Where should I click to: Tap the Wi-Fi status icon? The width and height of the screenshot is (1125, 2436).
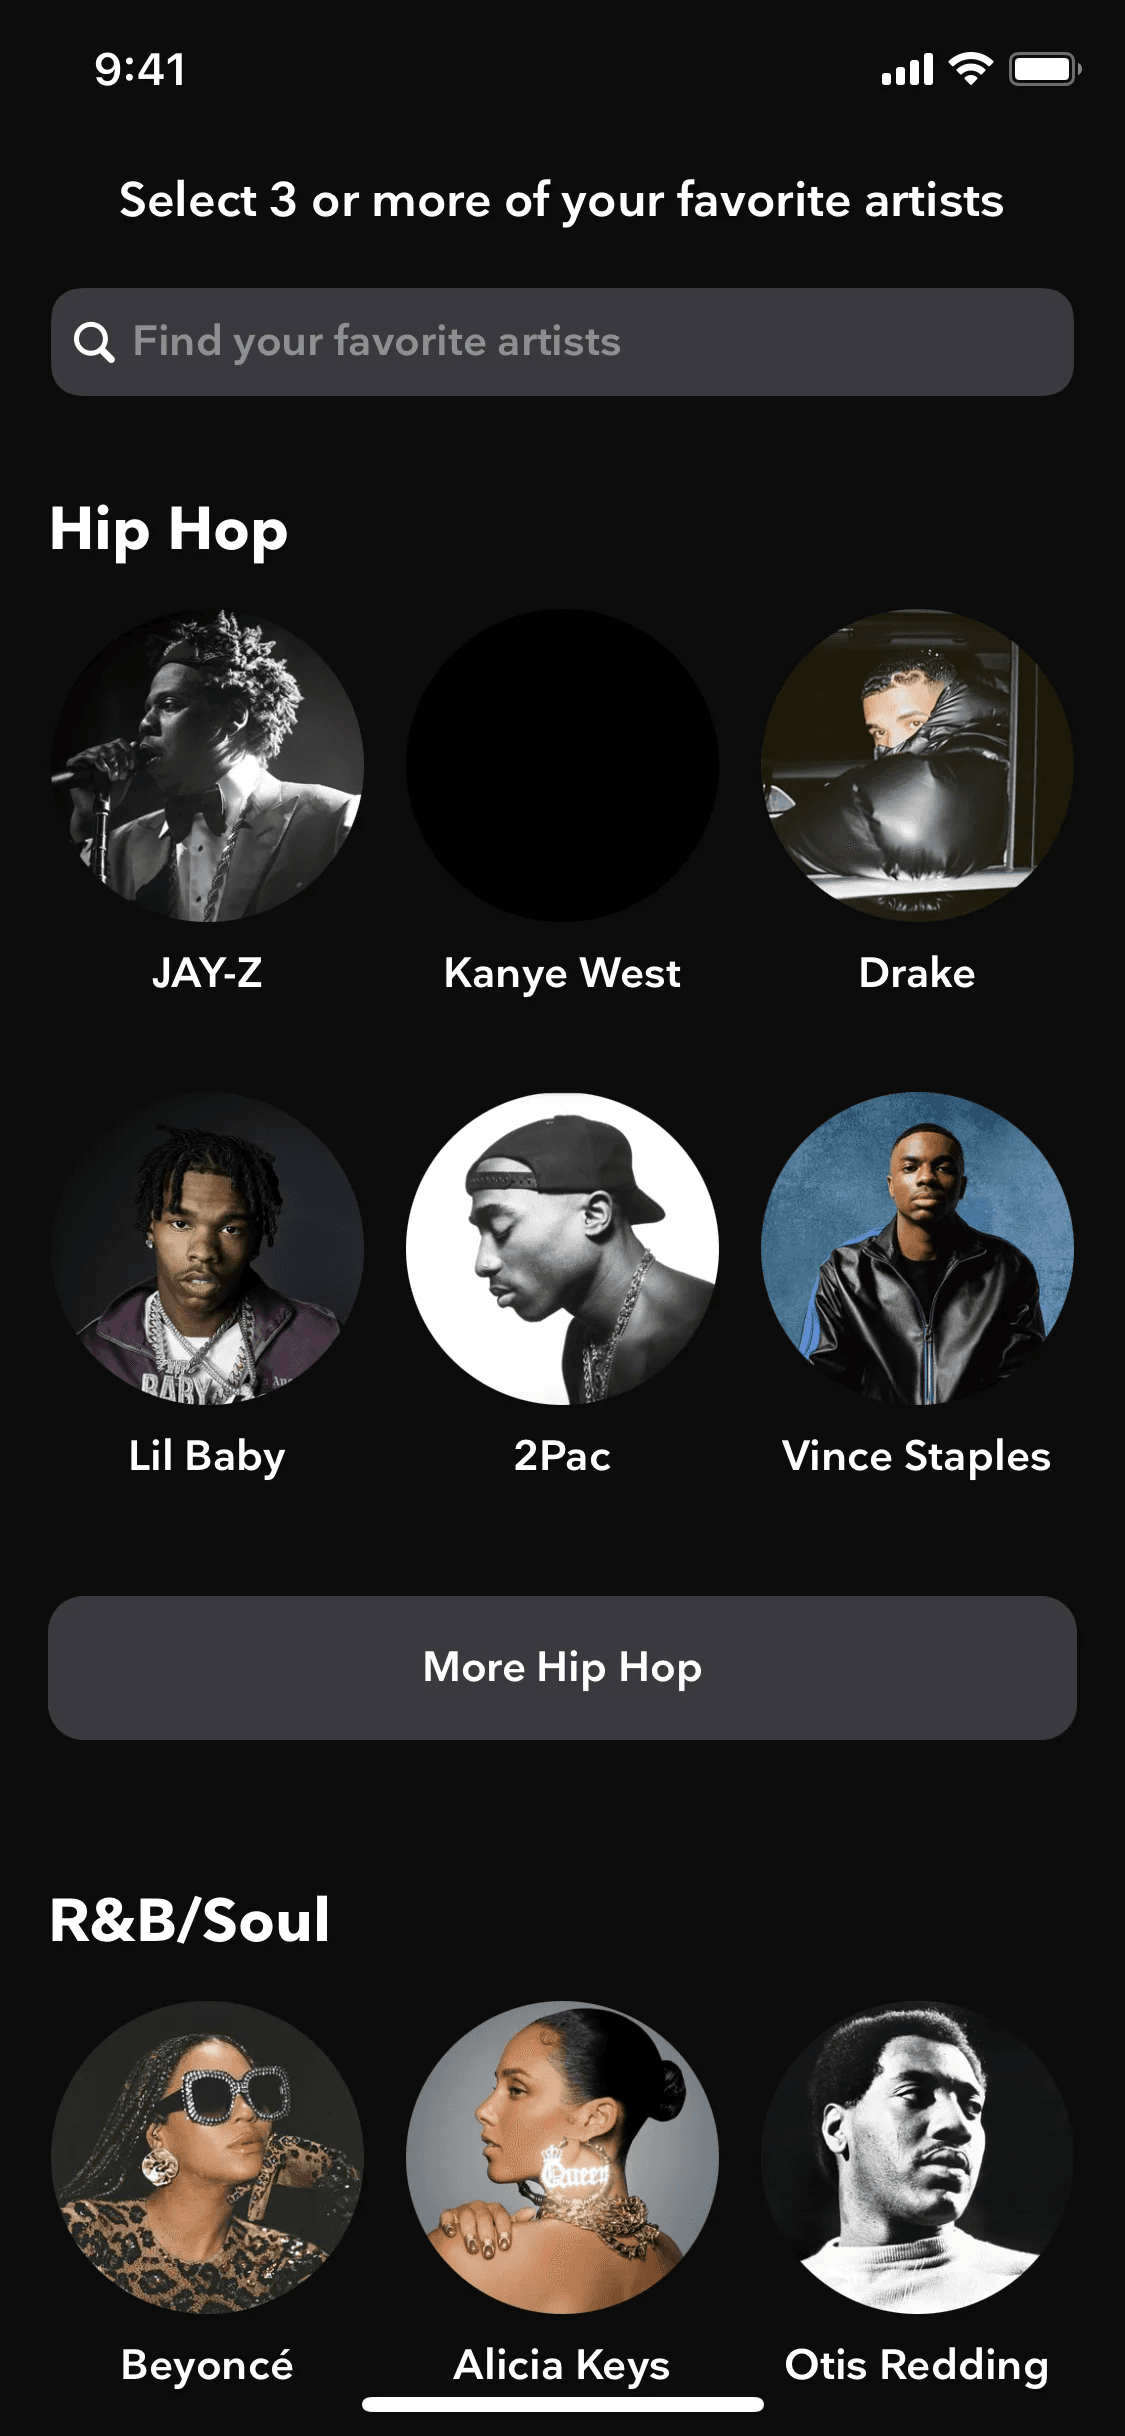point(970,69)
